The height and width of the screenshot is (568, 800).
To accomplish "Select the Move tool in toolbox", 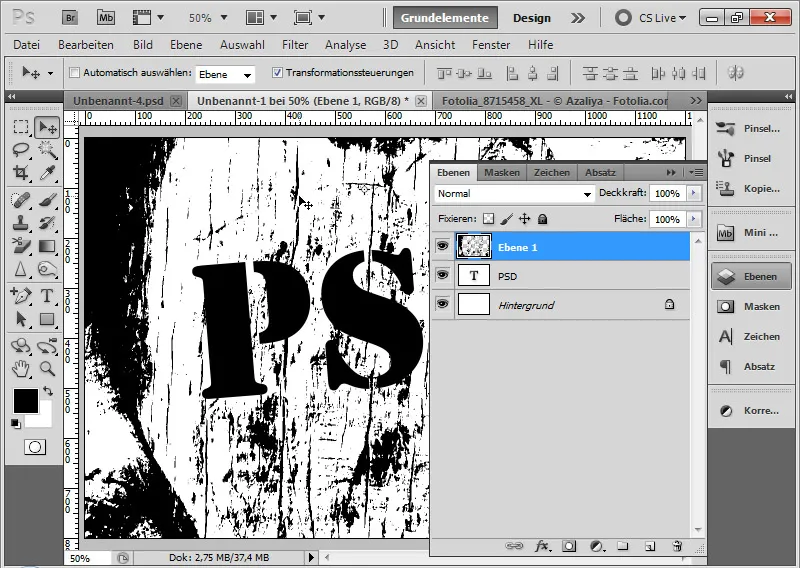I will tap(47, 127).
